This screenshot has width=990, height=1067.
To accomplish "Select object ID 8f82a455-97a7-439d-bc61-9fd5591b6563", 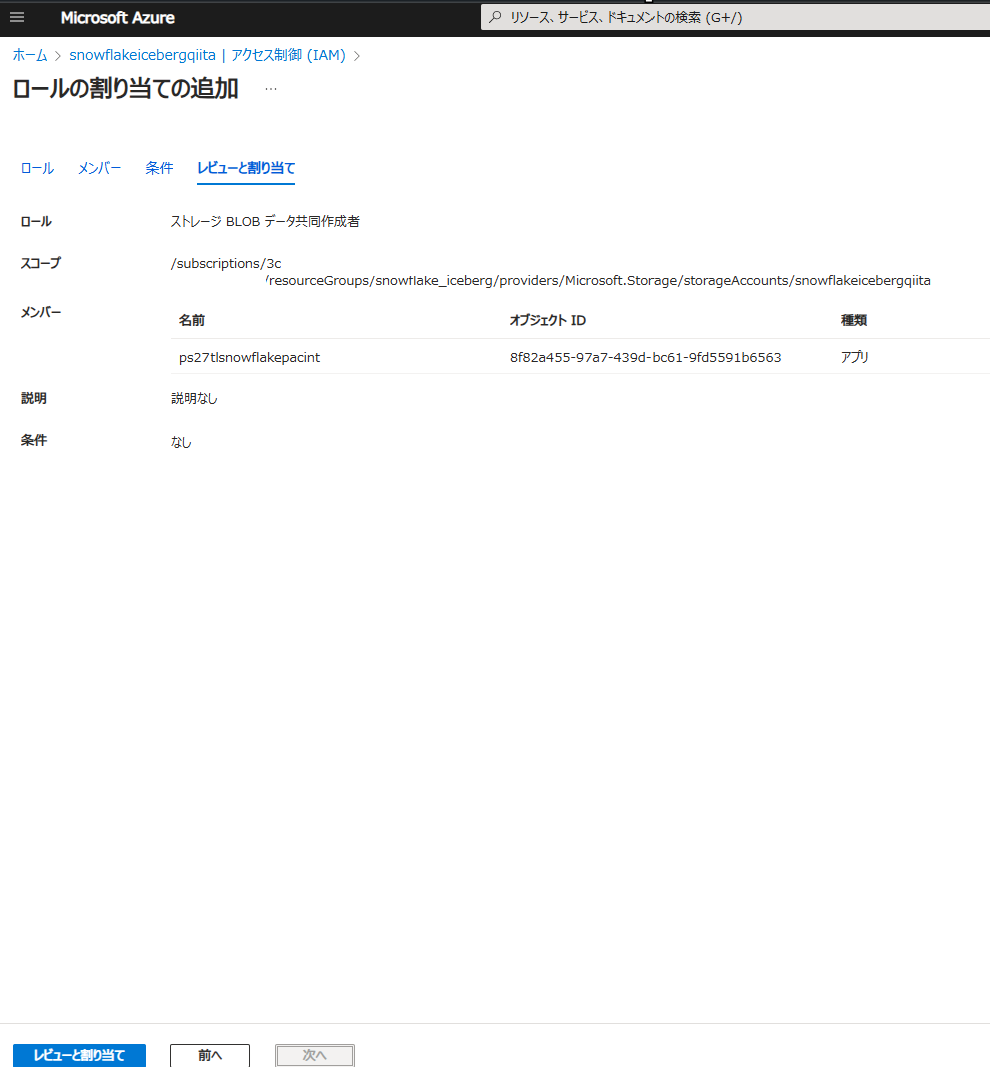I will pyautogui.click(x=645, y=357).
